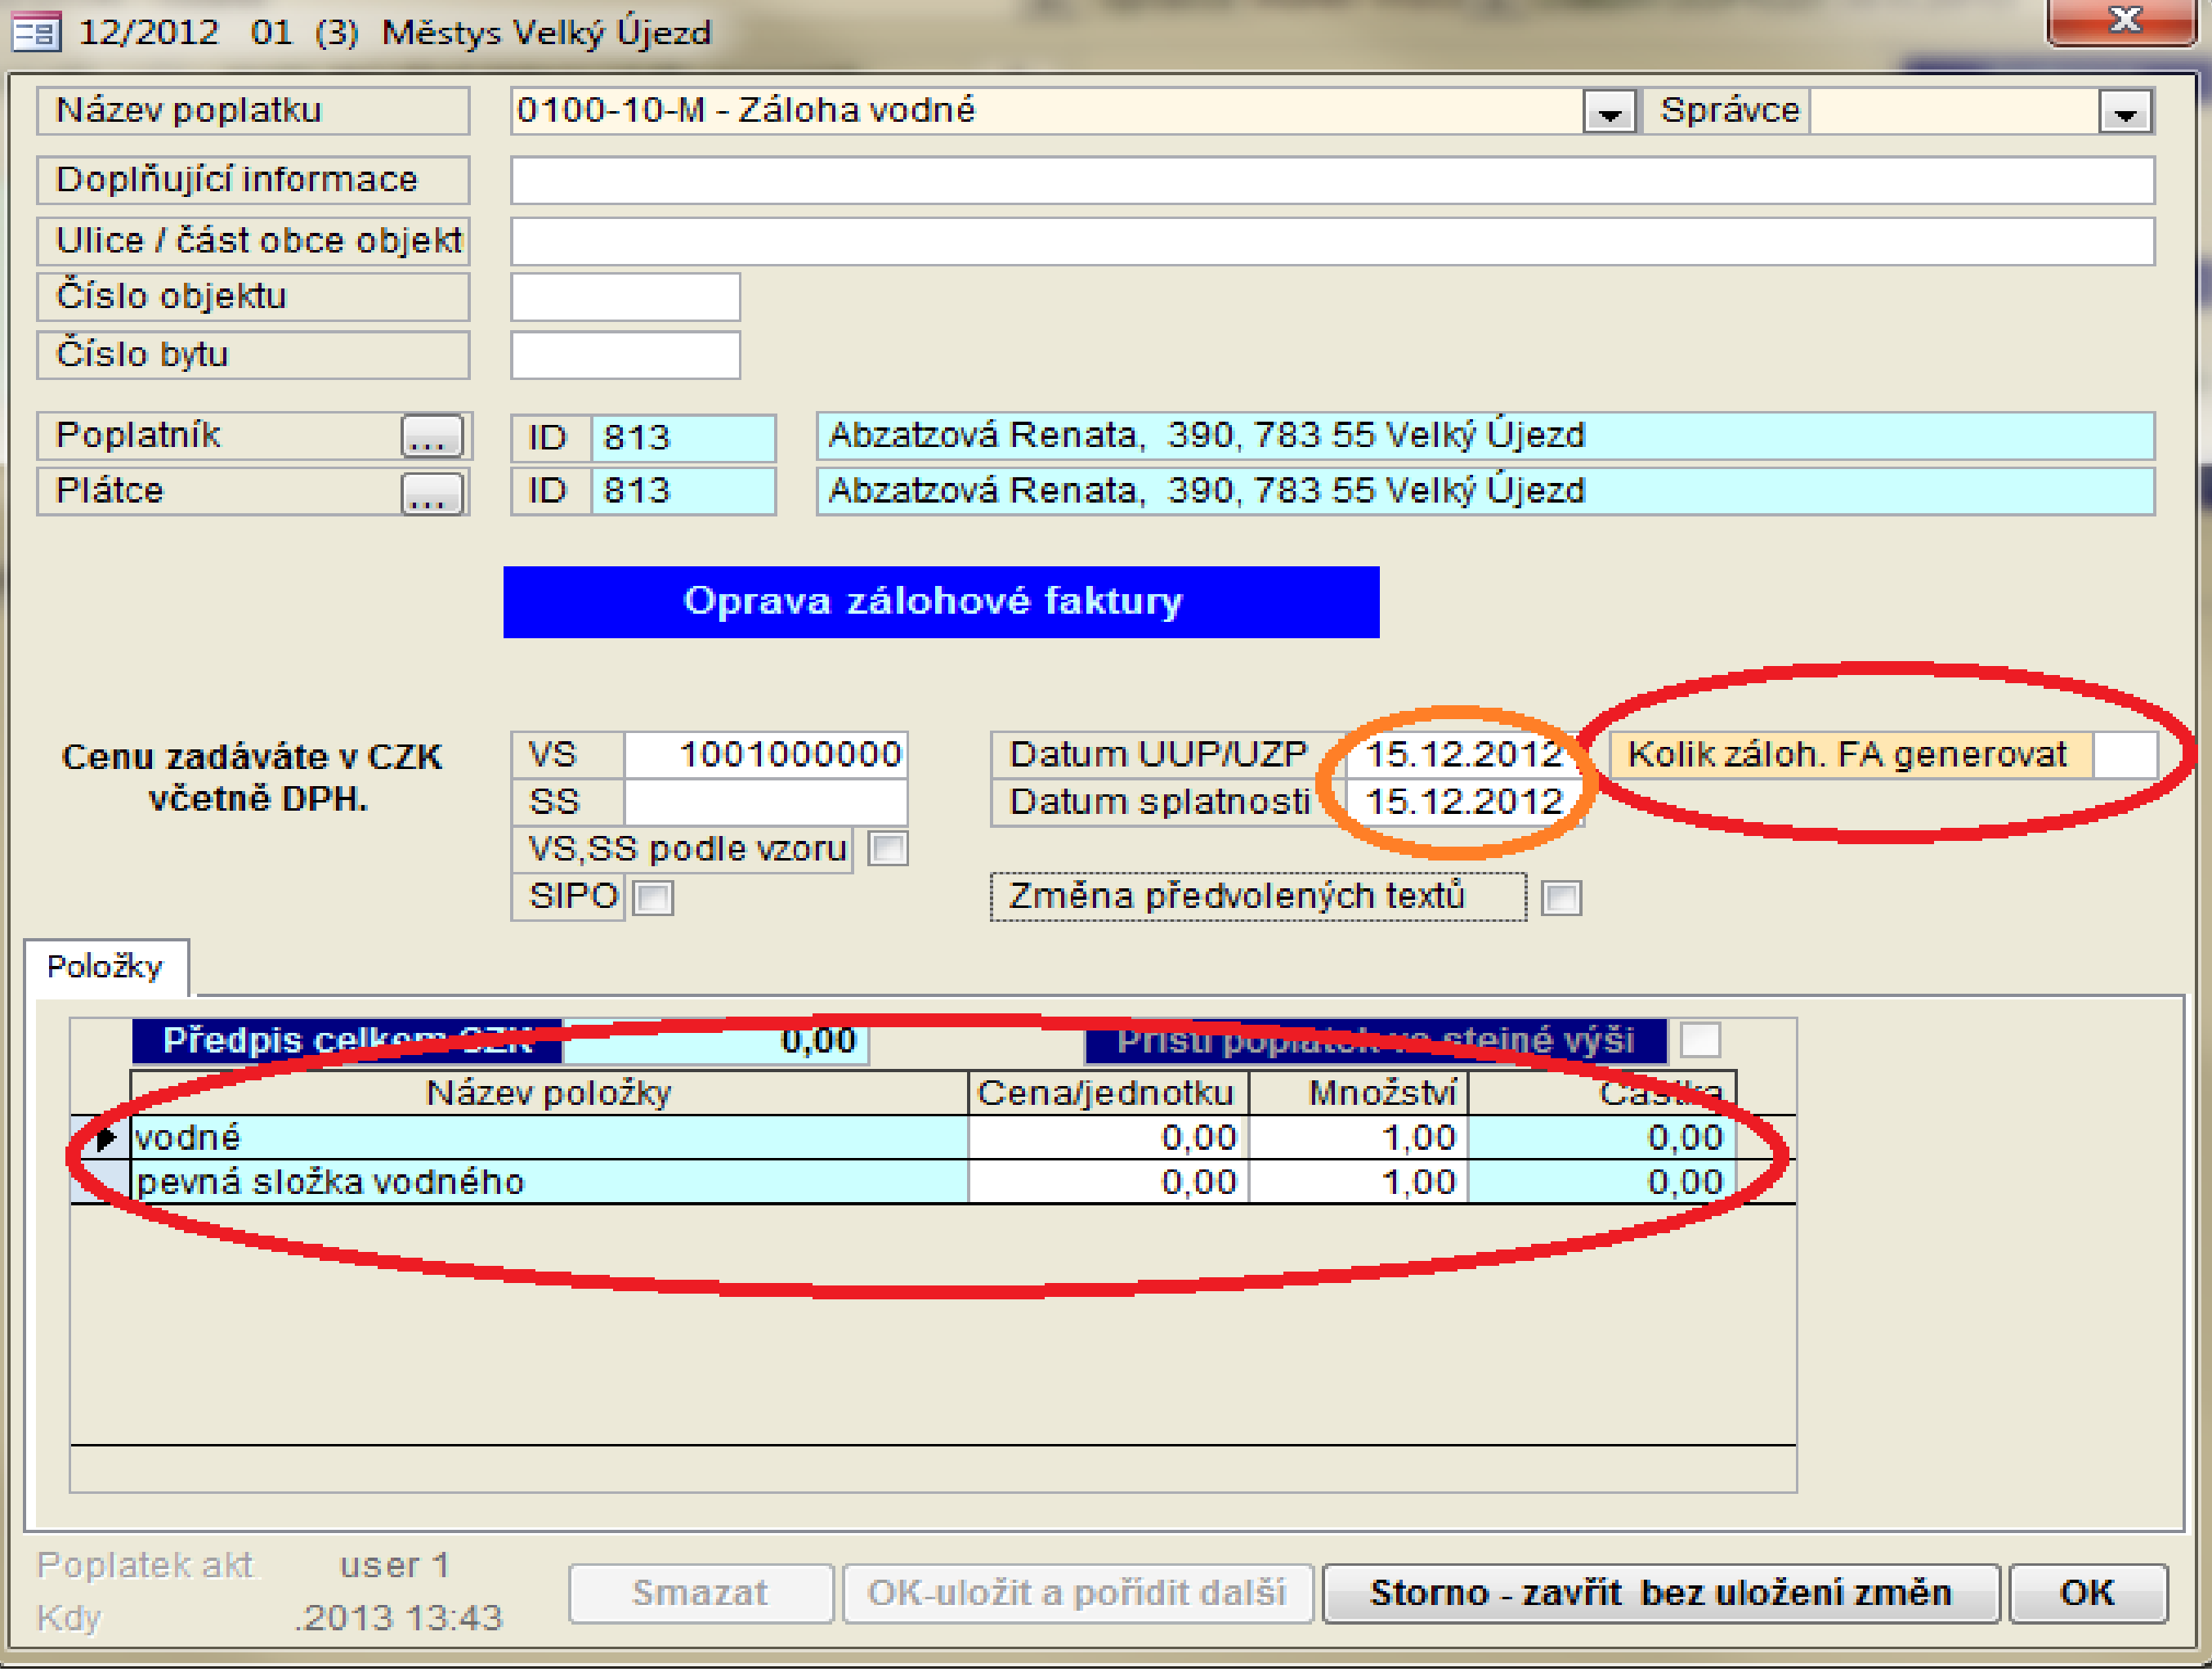Viewport: 2212px width, 1672px height.
Task: Click the Oprava zálohové faktury banner
Action: click(941, 602)
